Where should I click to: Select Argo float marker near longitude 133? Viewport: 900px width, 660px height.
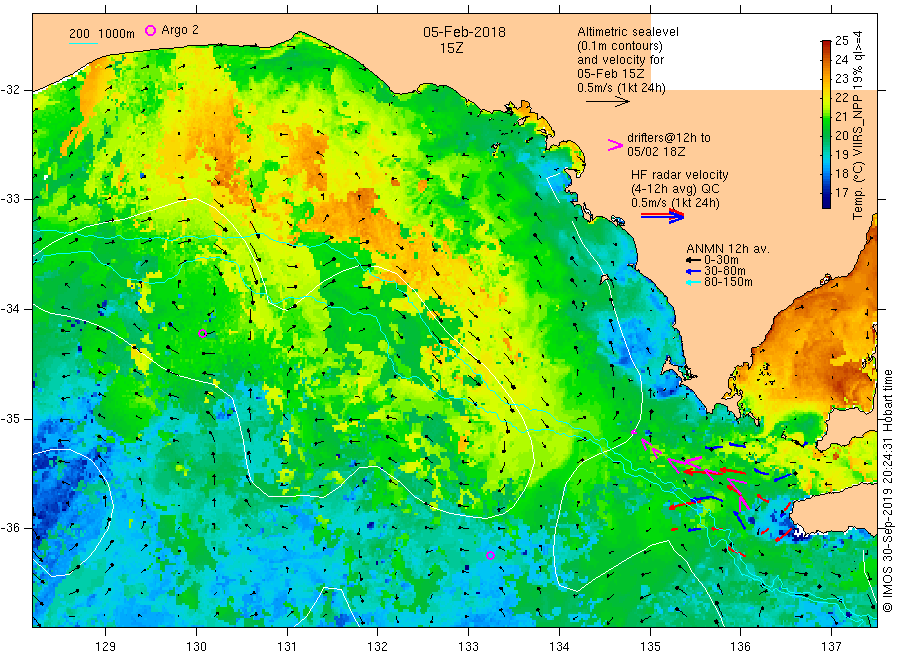point(490,555)
